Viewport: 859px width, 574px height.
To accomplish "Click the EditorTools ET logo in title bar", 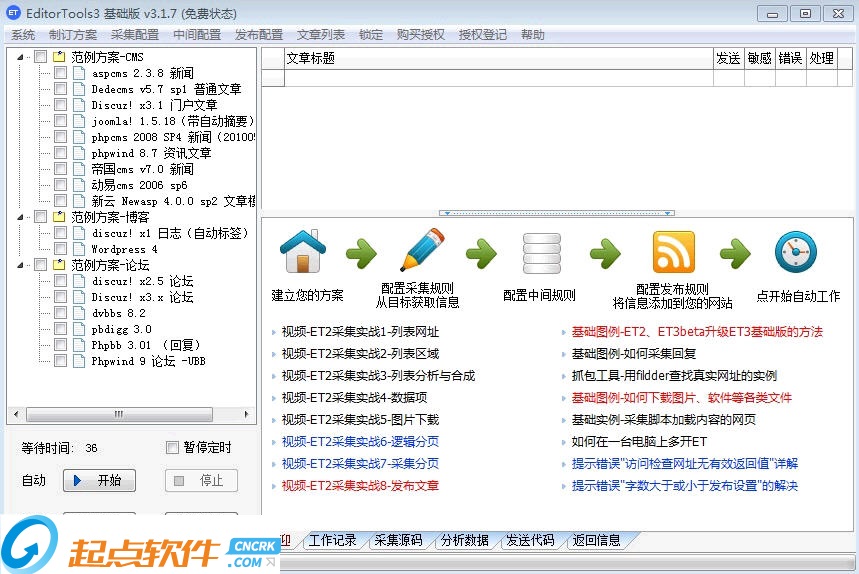I will [13, 13].
